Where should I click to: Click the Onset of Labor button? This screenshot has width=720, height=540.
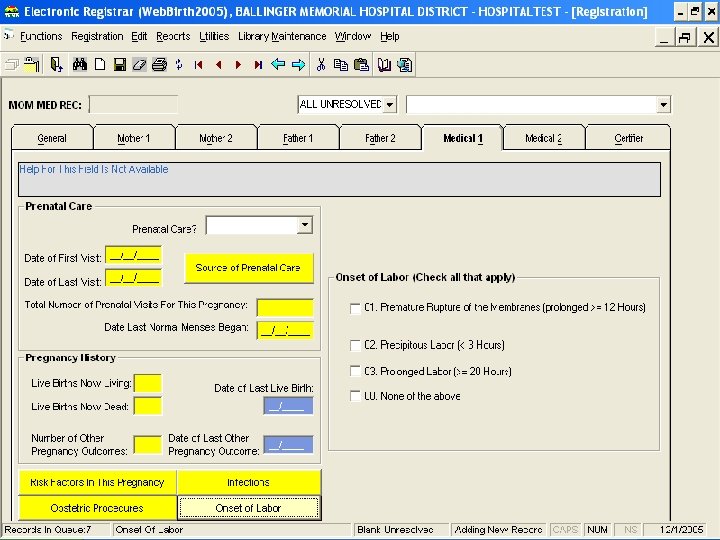pyautogui.click(x=248, y=508)
